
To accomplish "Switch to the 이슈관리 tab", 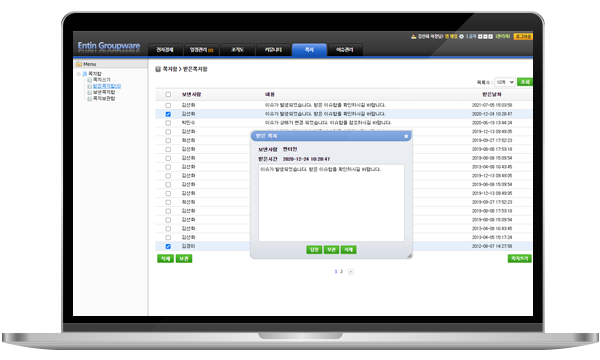I will pyautogui.click(x=345, y=50).
